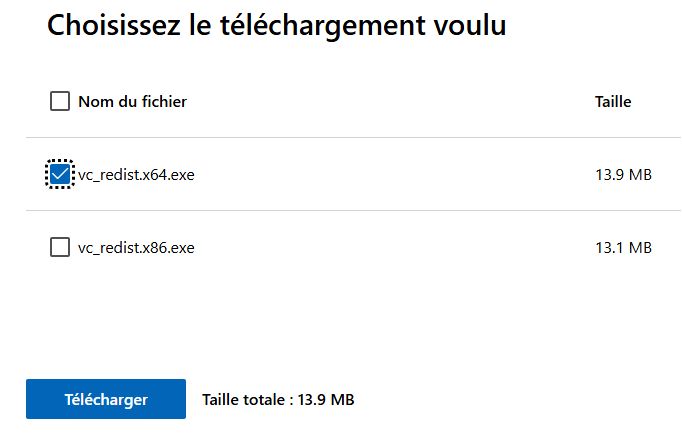Click the vc_redist.x86.exe file name
682x438 pixels.
136,248
